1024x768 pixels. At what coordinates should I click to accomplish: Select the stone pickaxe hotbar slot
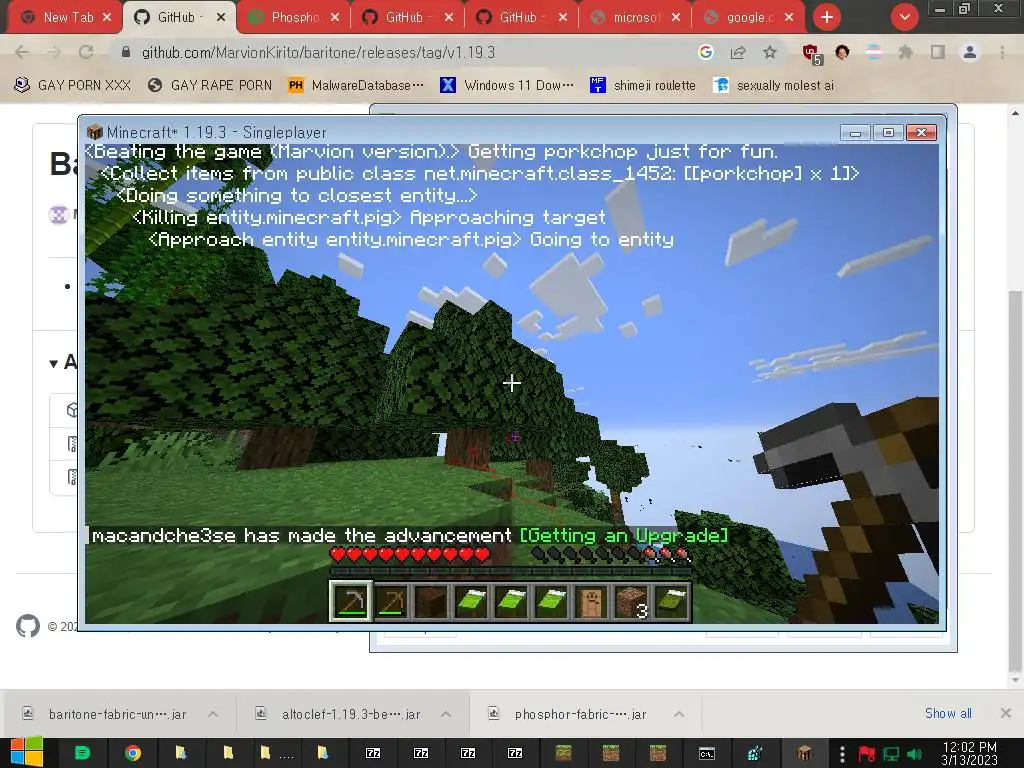click(x=351, y=601)
